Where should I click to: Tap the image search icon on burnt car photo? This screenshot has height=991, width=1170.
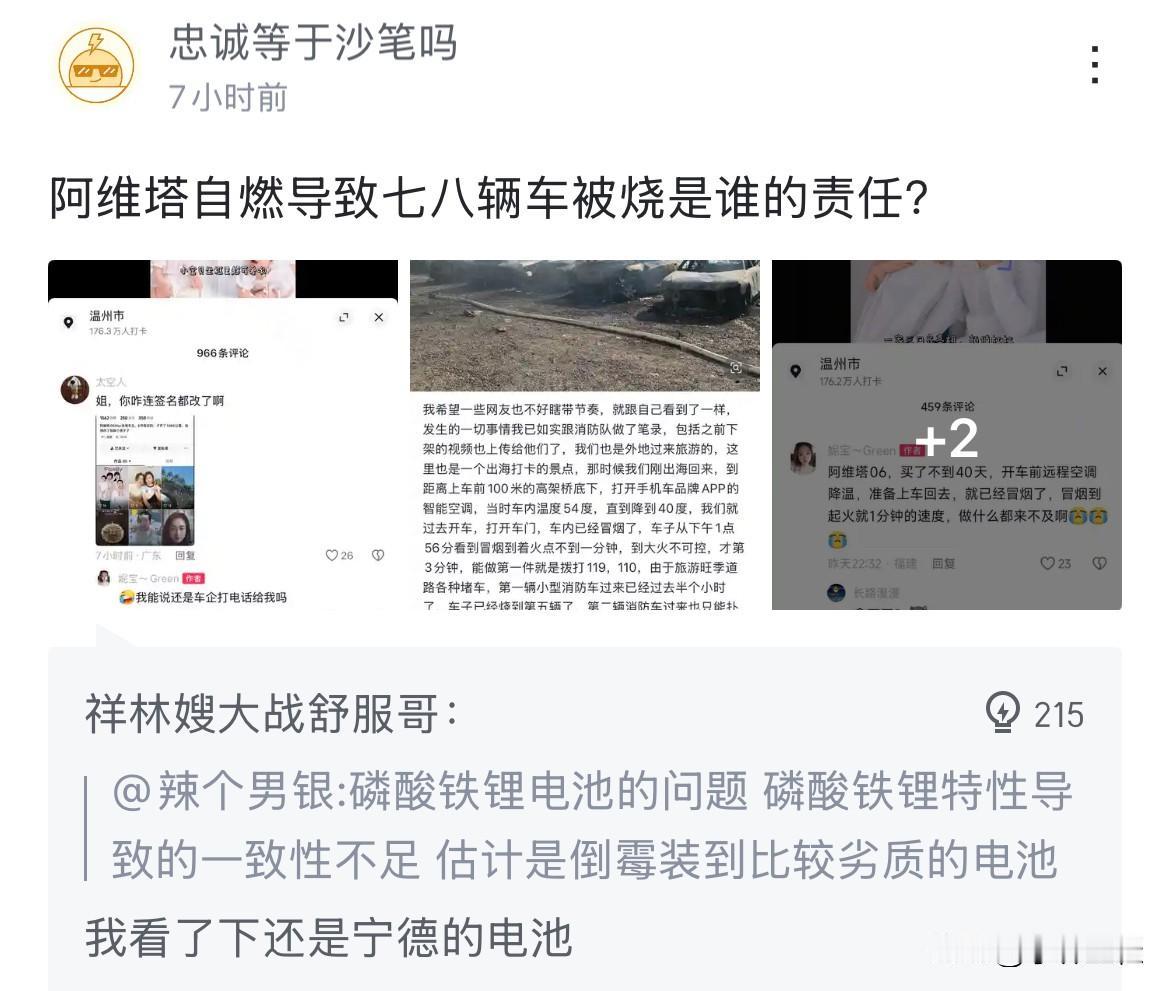click(x=736, y=367)
